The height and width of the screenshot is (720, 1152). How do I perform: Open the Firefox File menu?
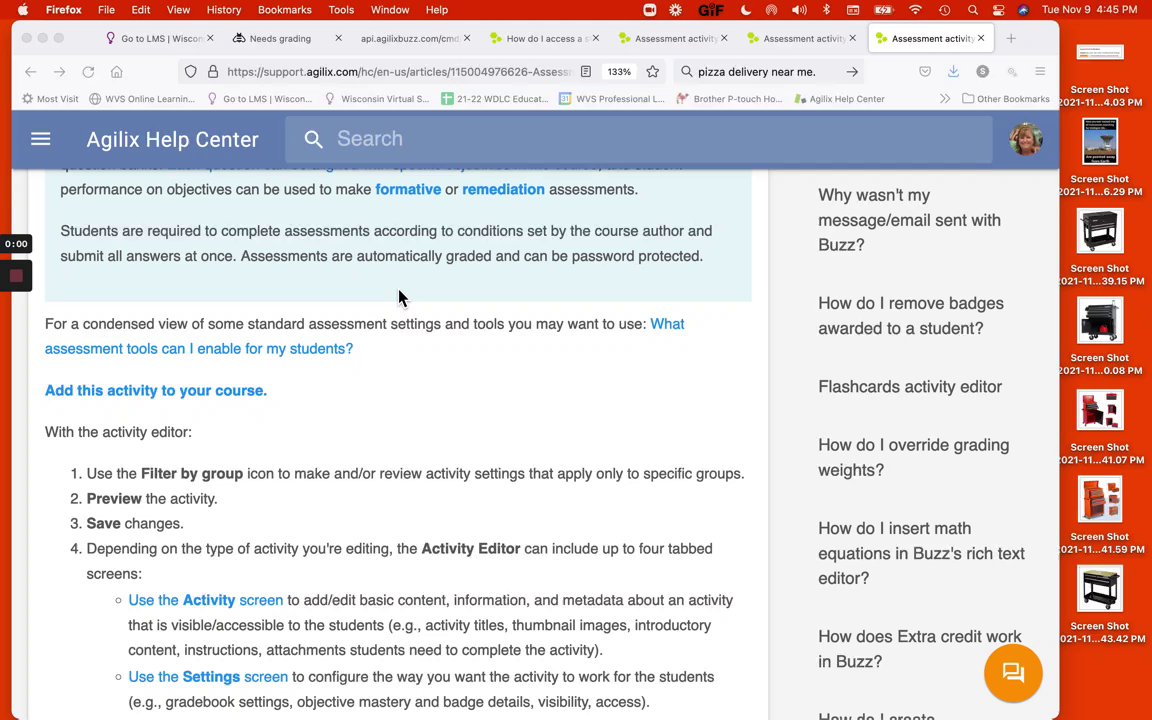coord(106,10)
